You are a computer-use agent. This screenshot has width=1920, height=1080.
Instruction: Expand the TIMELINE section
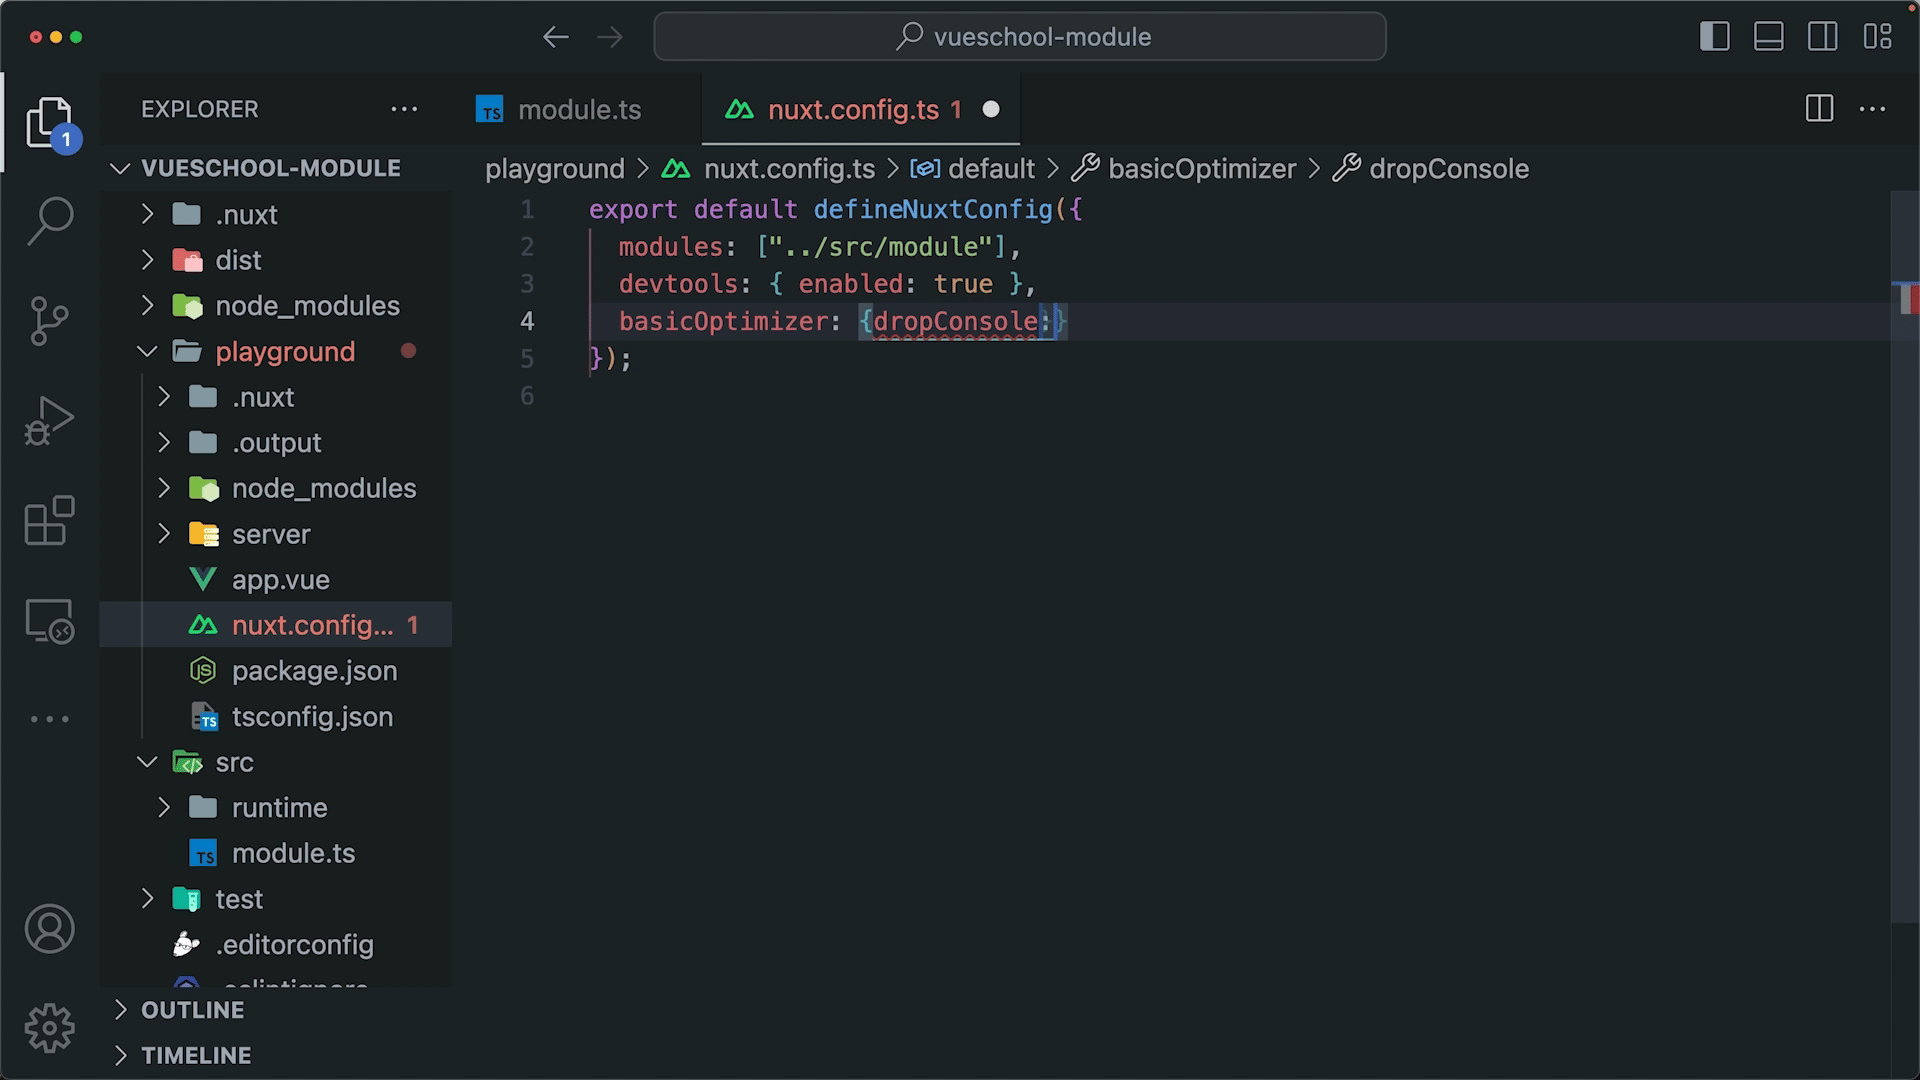[x=276, y=1055]
